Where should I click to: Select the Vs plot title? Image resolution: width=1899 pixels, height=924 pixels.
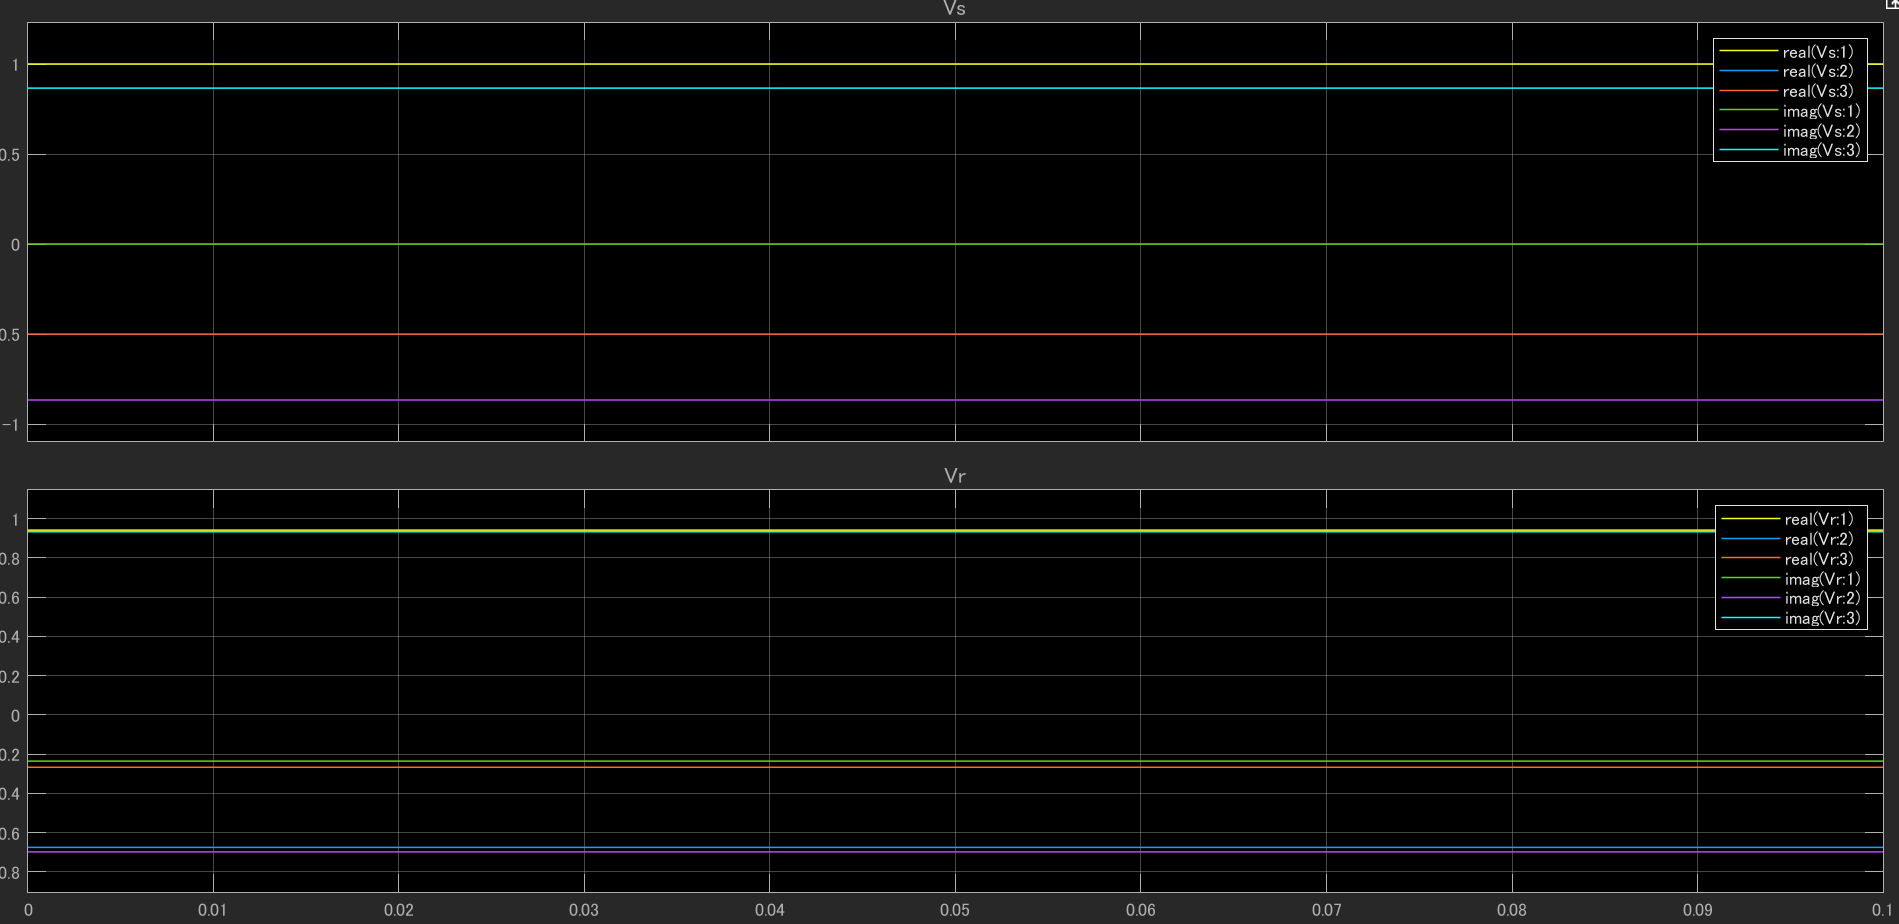point(955,8)
